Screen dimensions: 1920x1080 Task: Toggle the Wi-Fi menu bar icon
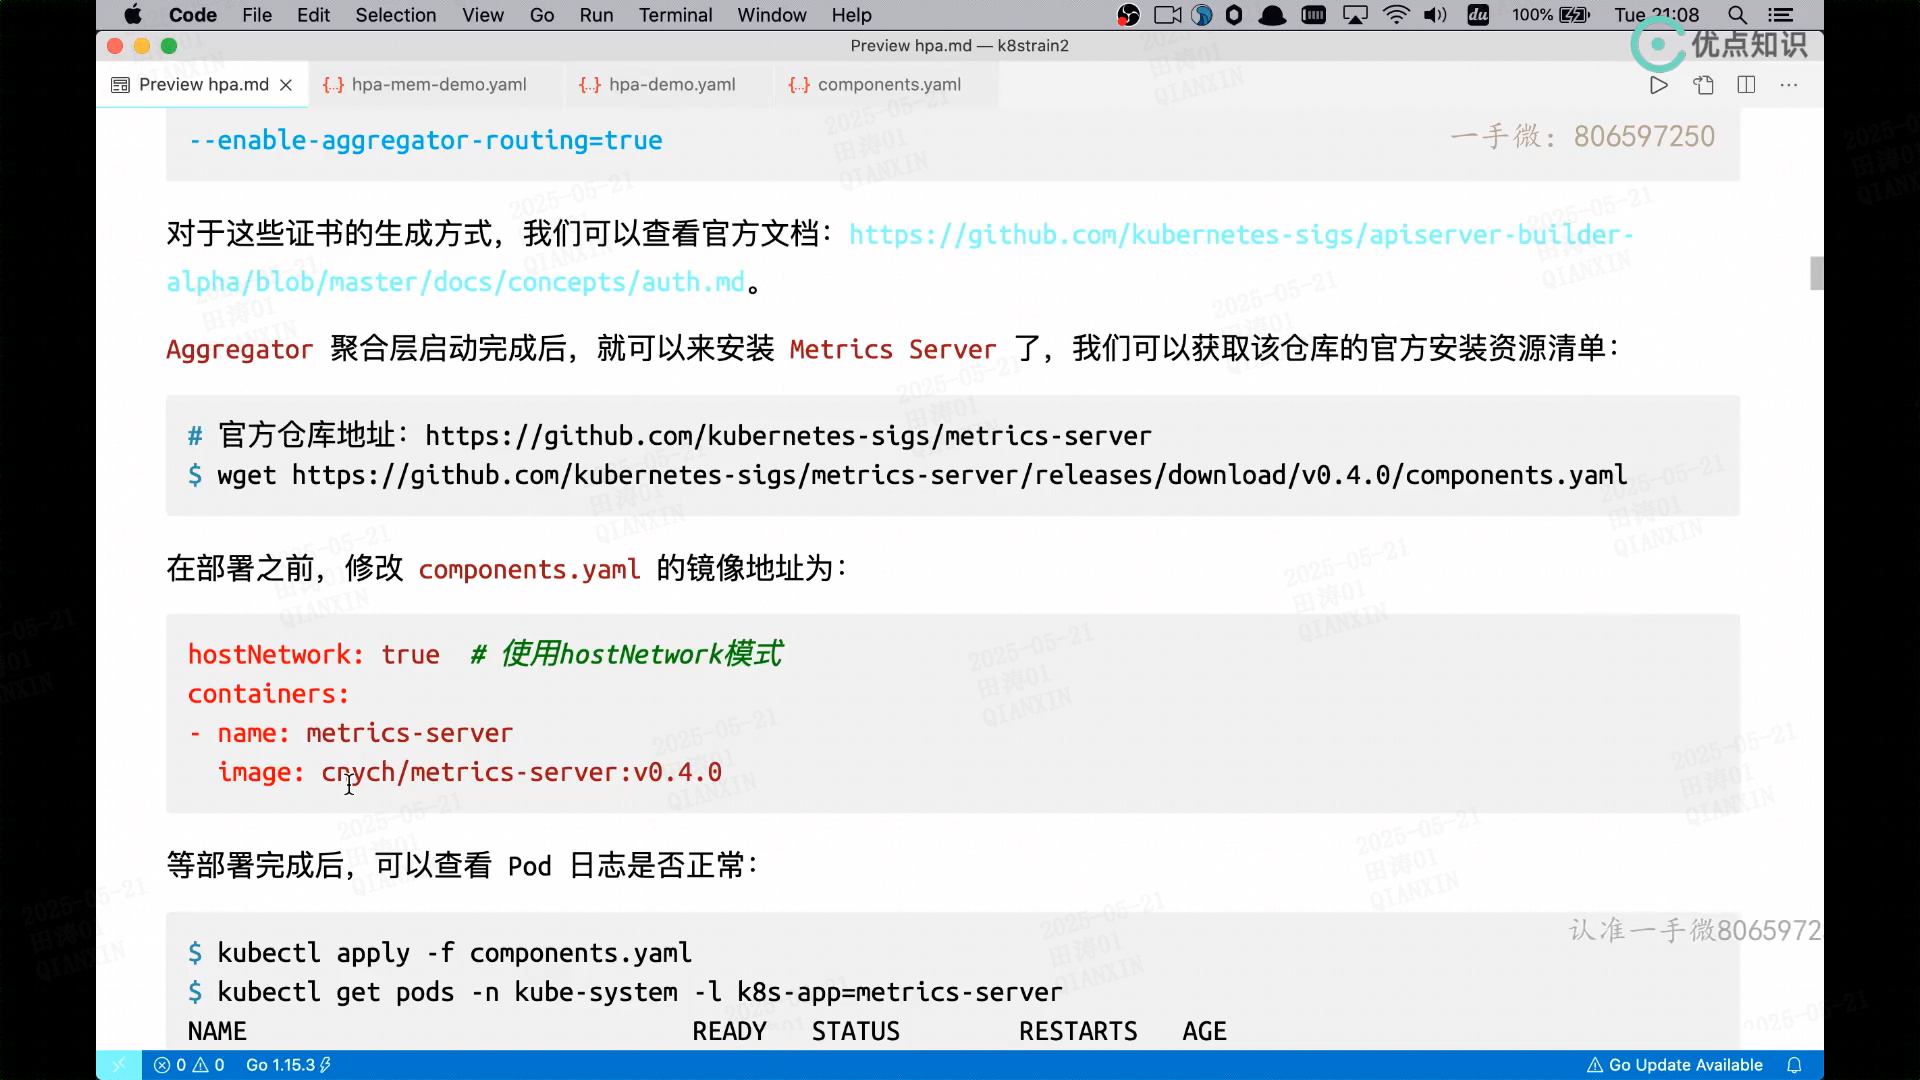(x=1395, y=15)
